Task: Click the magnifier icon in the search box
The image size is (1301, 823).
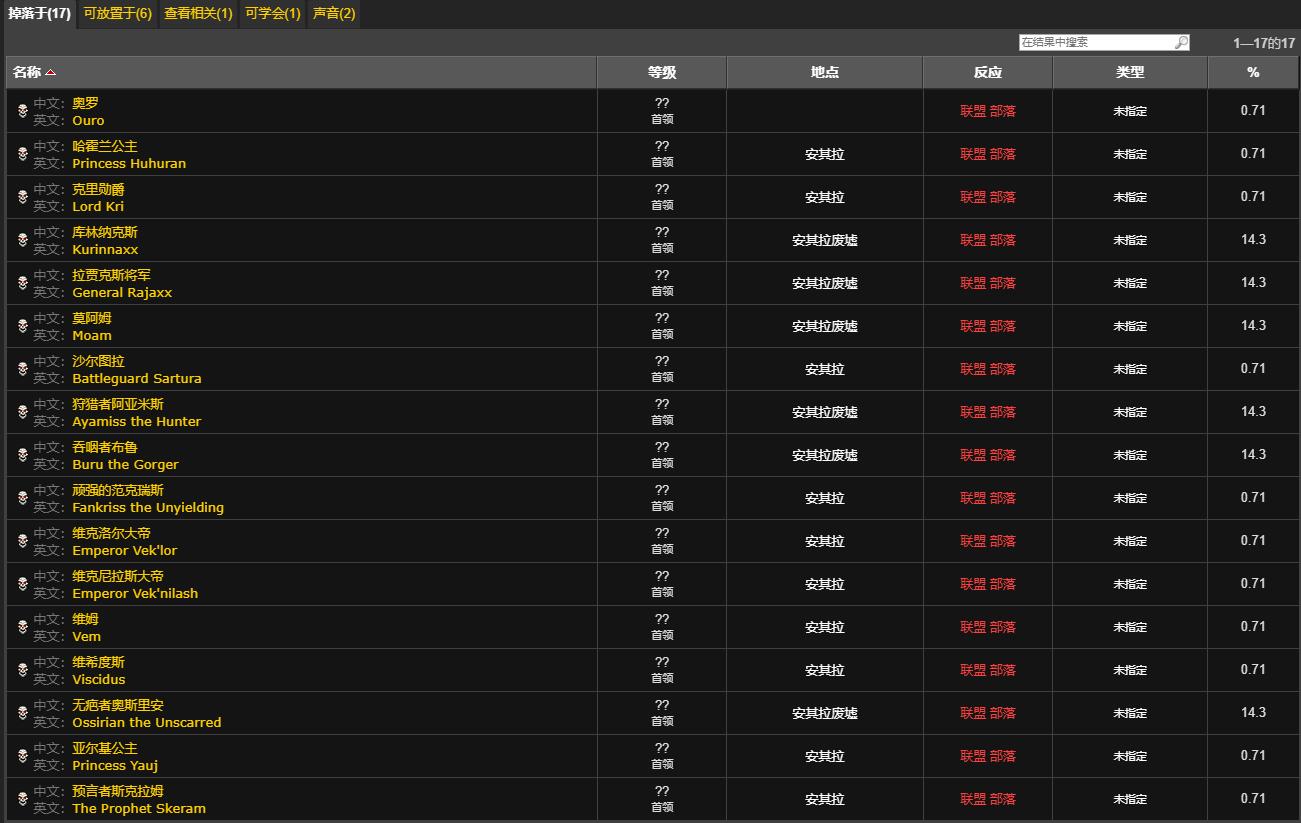Action: pyautogui.click(x=1181, y=42)
